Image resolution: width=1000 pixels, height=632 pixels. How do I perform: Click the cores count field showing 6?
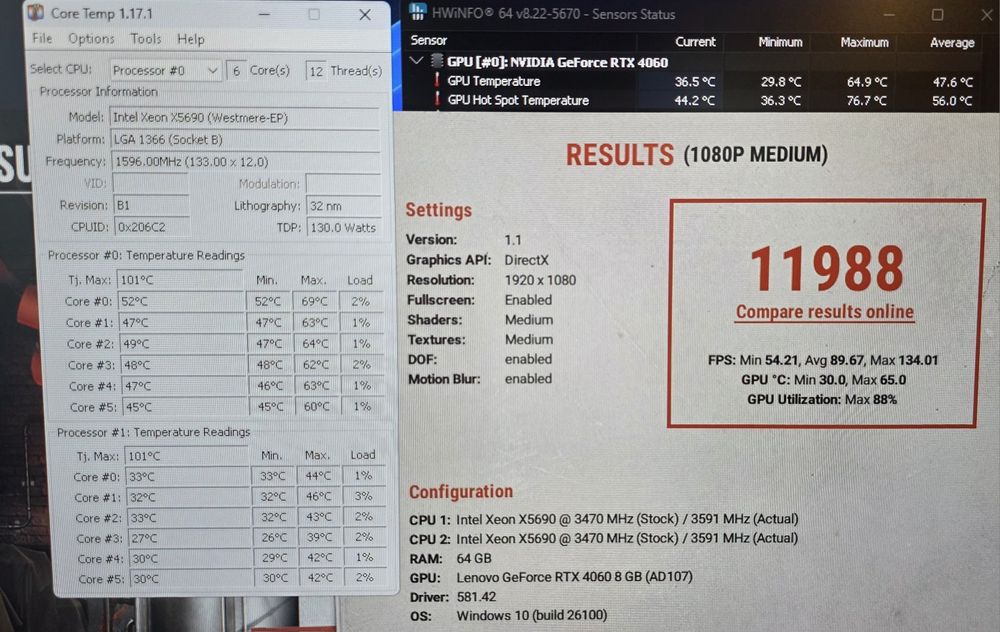click(236, 71)
